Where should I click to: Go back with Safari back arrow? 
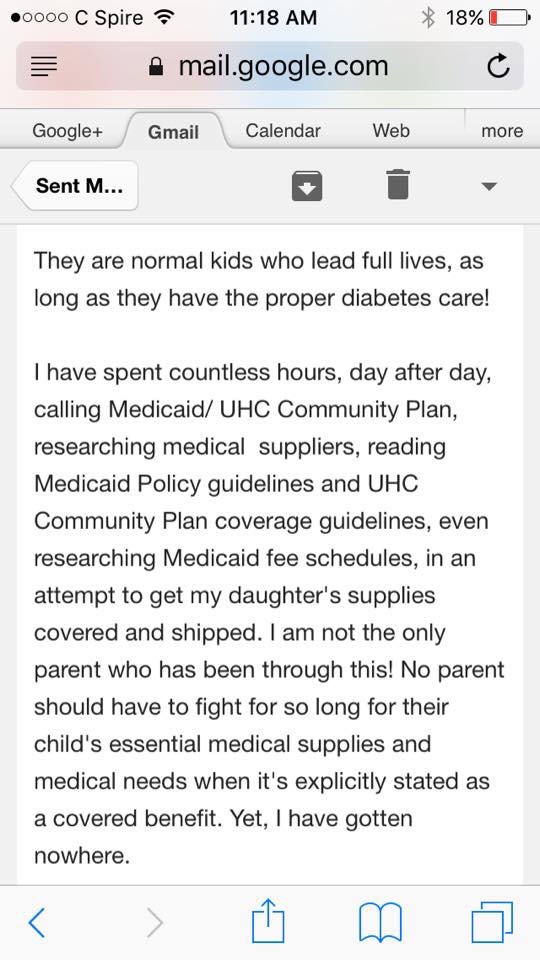(37, 922)
